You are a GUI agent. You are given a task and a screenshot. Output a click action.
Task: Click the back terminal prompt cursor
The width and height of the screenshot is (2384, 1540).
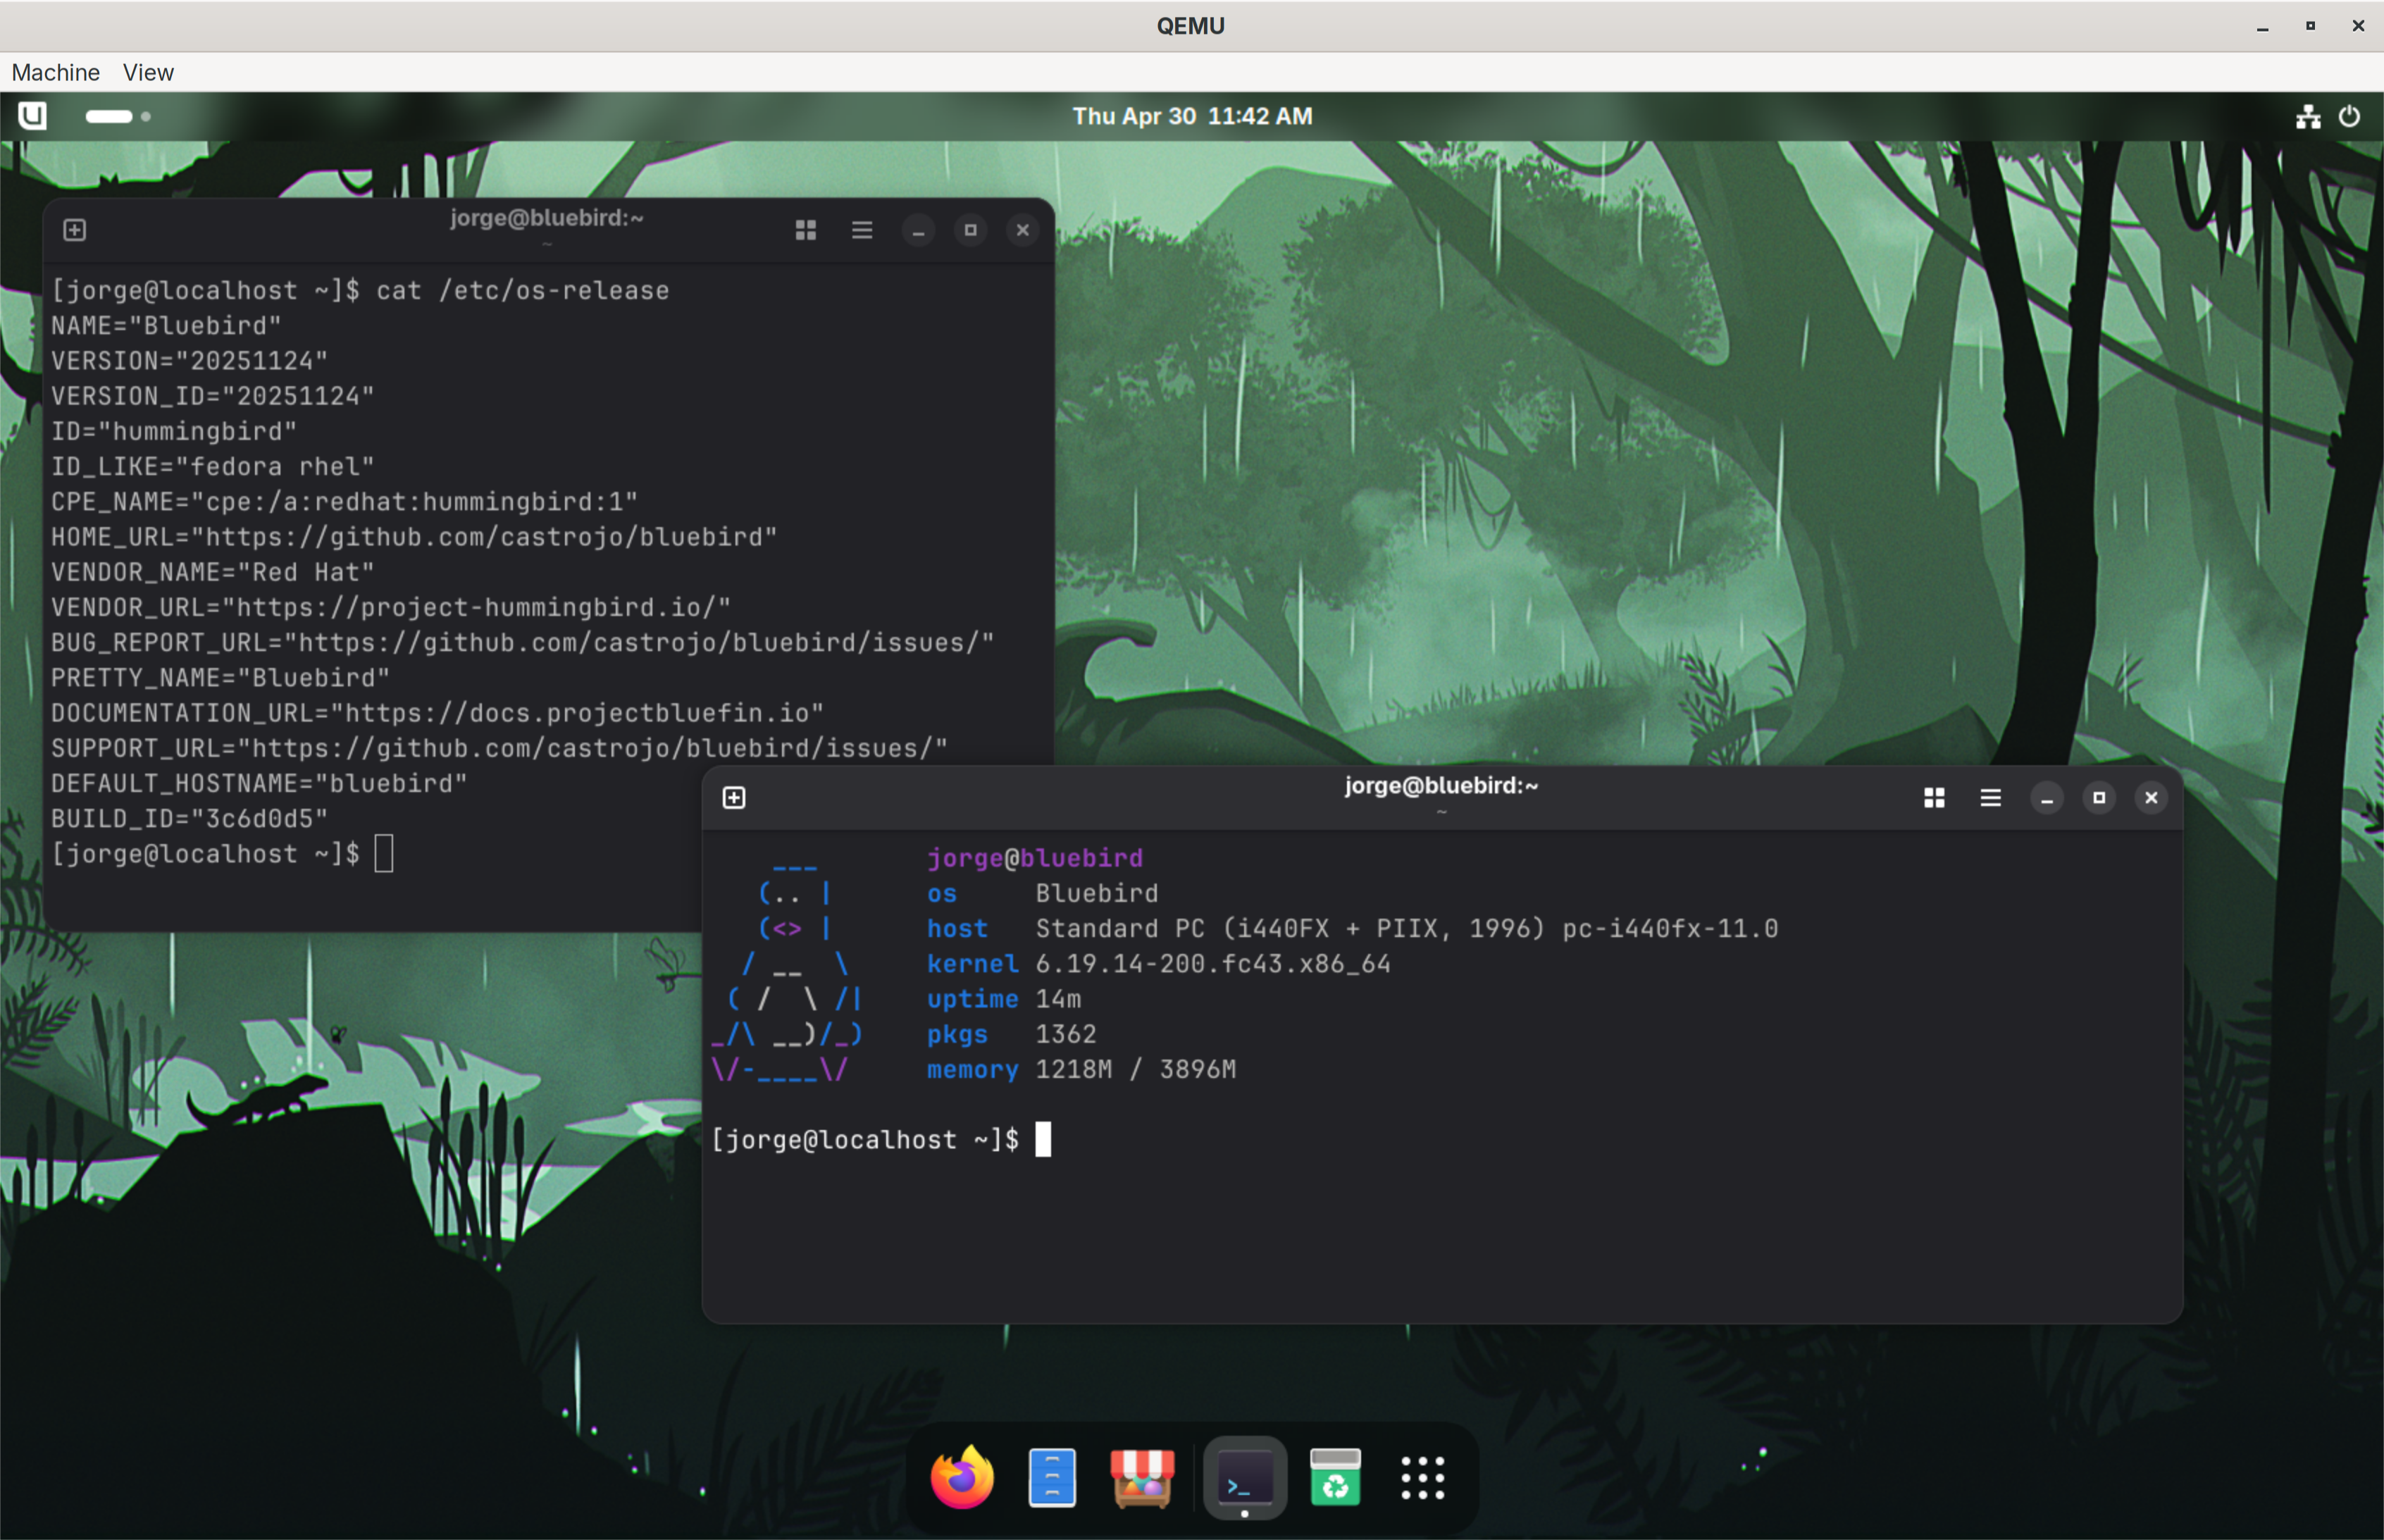click(384, 854)
